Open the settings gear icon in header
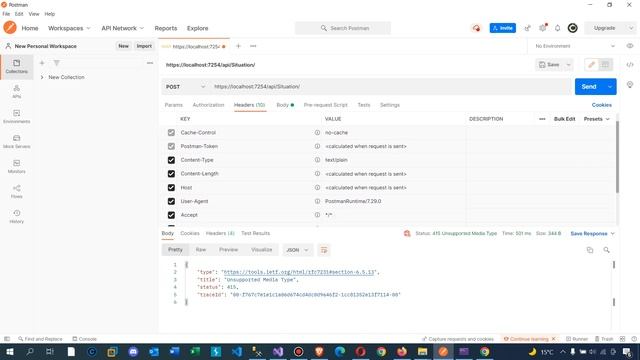This screenshot has height=360, width=640. (542, 28)
